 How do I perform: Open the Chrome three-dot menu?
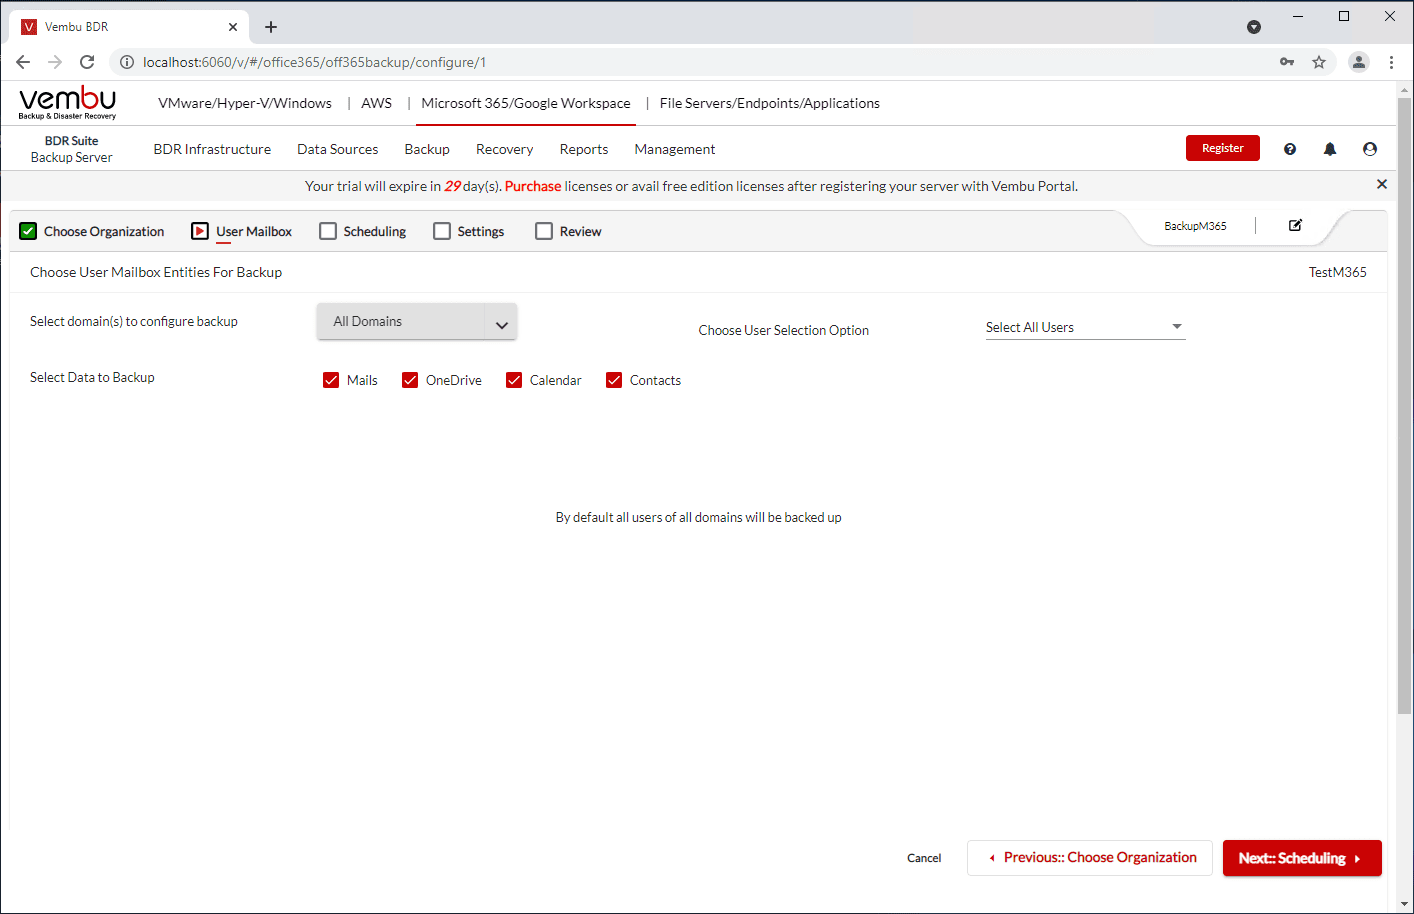[x=1391, y=62]
